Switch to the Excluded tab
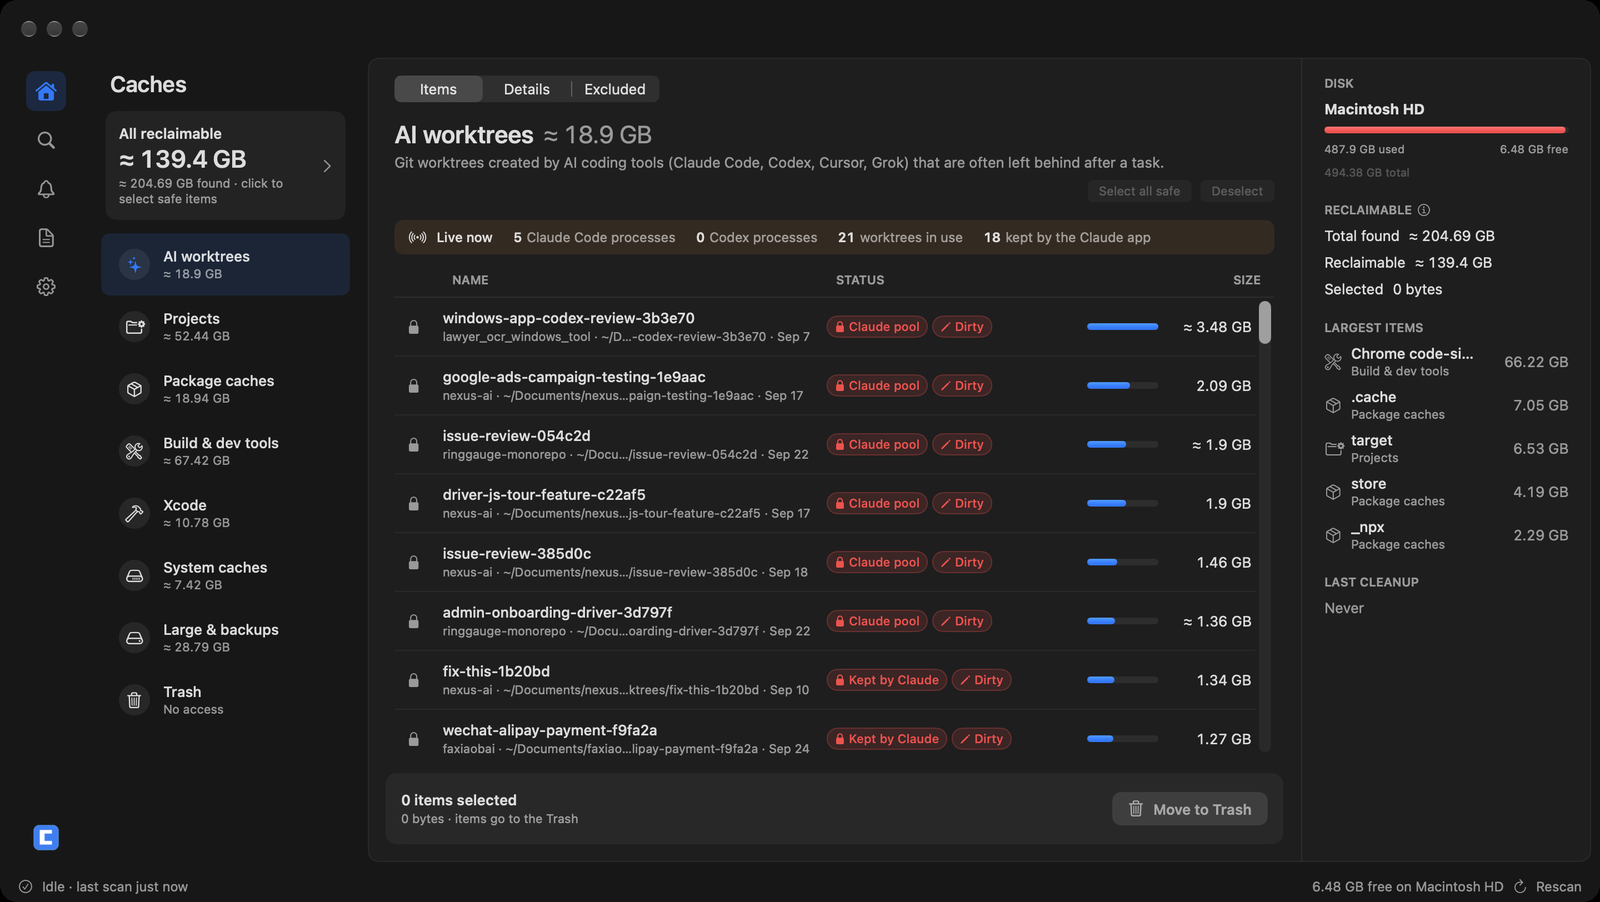Image resolution: width=1600 pixels, height=902 pixels. tap(615, 89)
